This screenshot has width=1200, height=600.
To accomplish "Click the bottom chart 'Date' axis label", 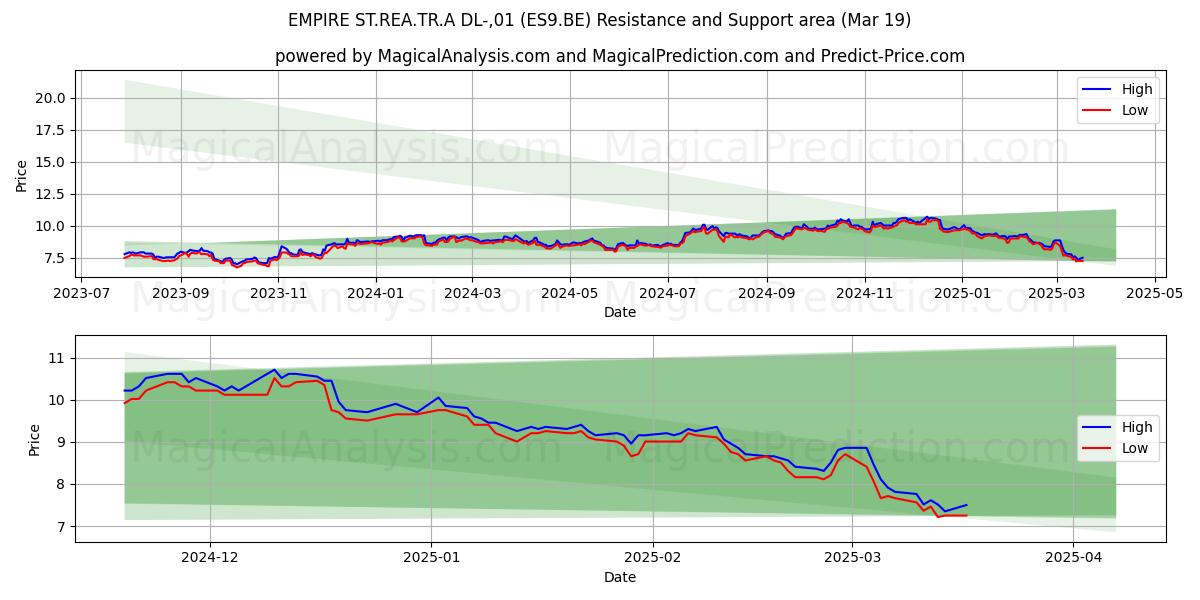I will pos(620,577).
